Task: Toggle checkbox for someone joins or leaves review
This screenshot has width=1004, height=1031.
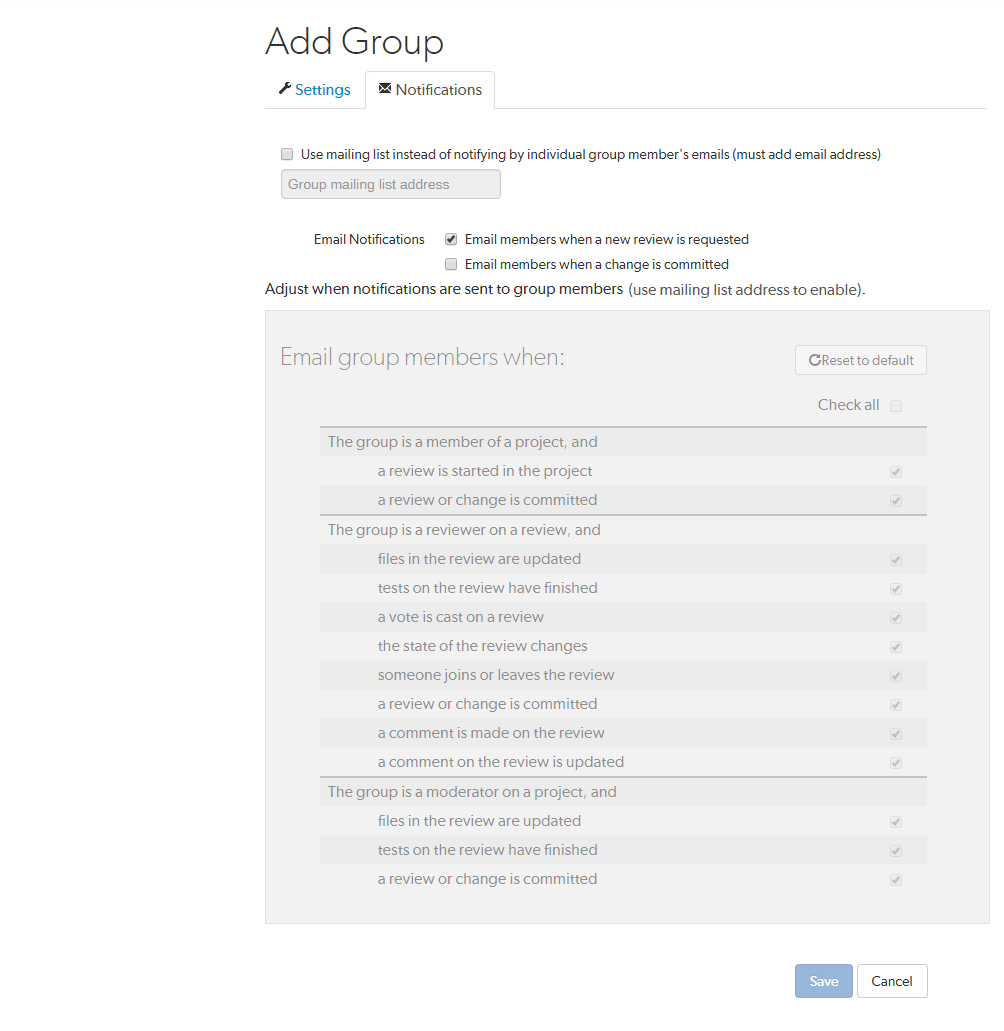Action: [895, 675]
